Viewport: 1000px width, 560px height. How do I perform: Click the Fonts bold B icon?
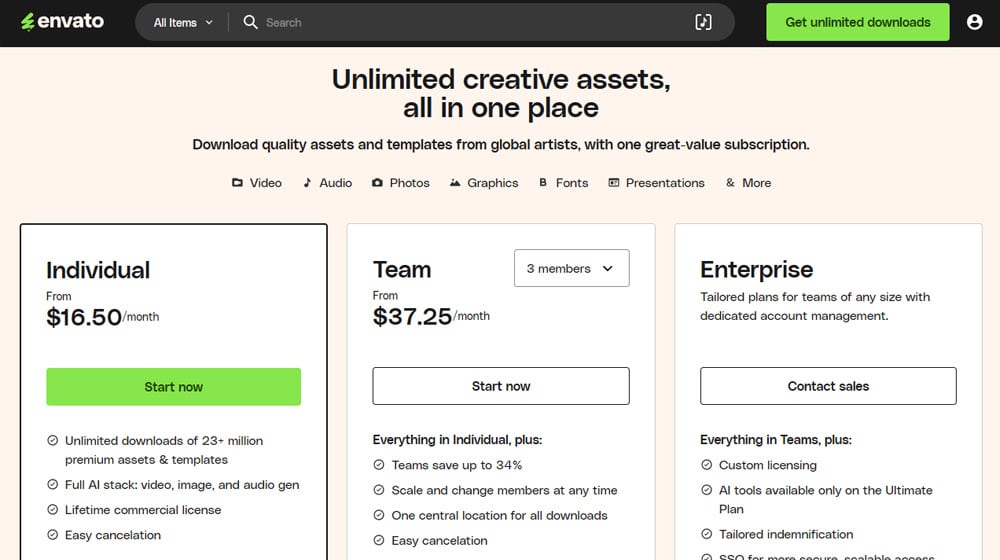pos(543,182)
